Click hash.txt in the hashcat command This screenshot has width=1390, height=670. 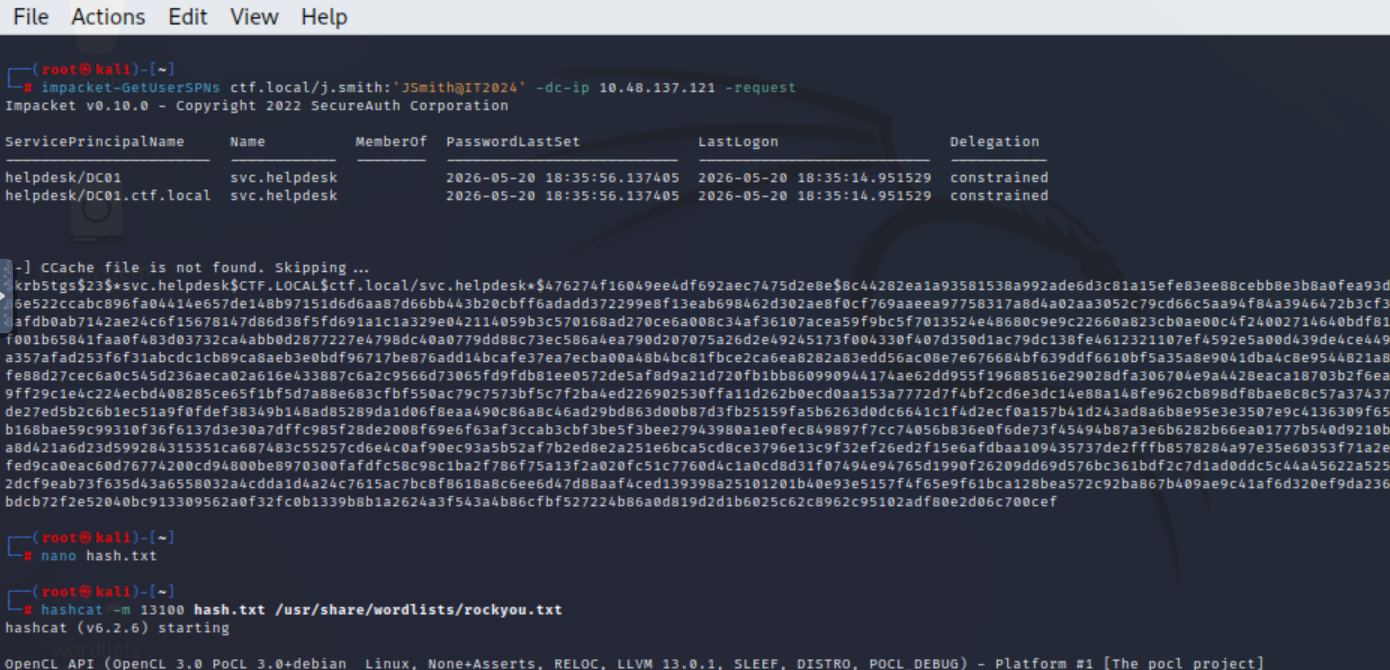[230, 610]
